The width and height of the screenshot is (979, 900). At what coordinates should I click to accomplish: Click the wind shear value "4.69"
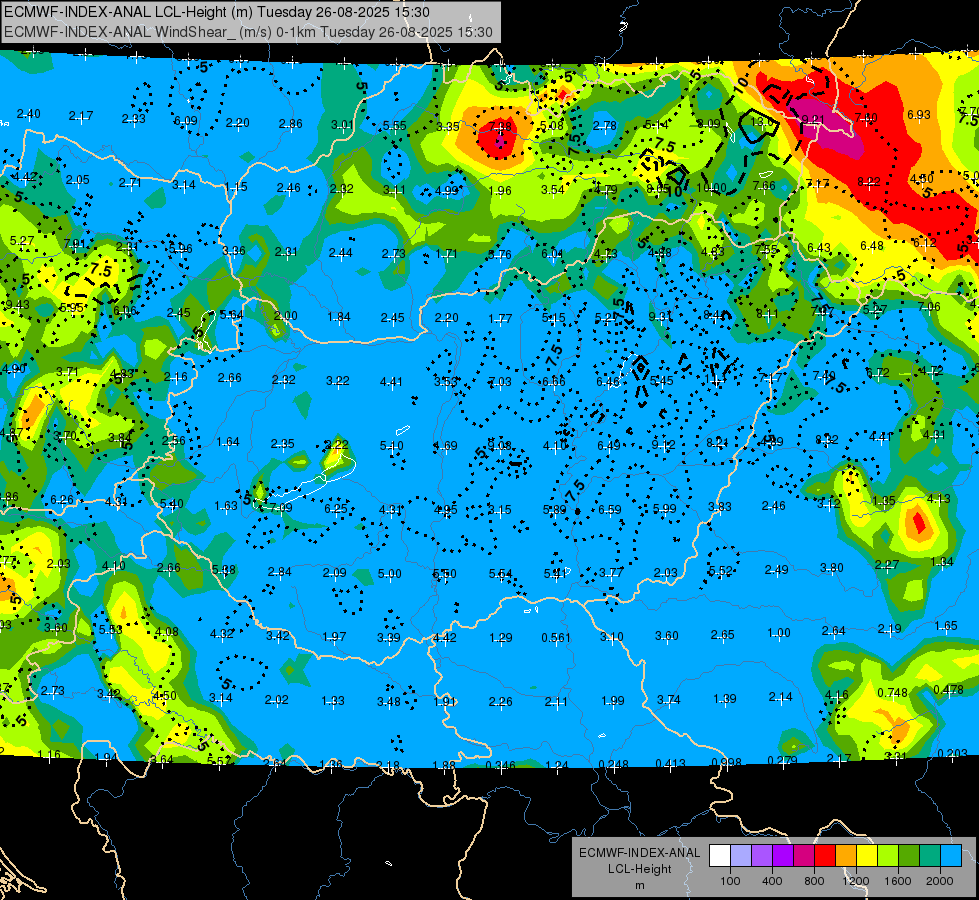(x=445, y=446)
